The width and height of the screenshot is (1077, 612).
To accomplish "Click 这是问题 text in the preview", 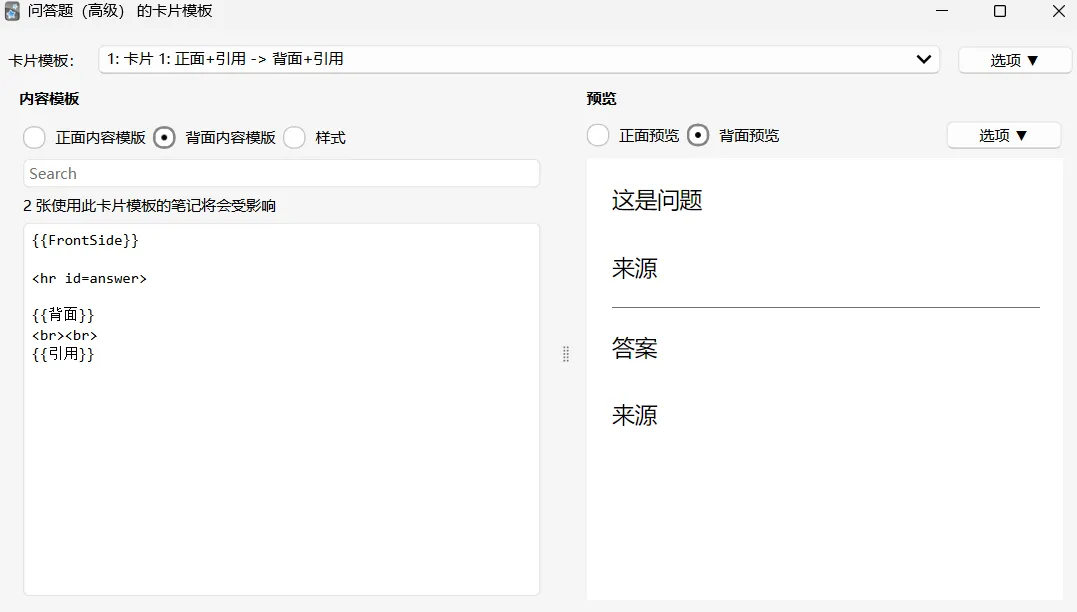I will coord(657,201).
